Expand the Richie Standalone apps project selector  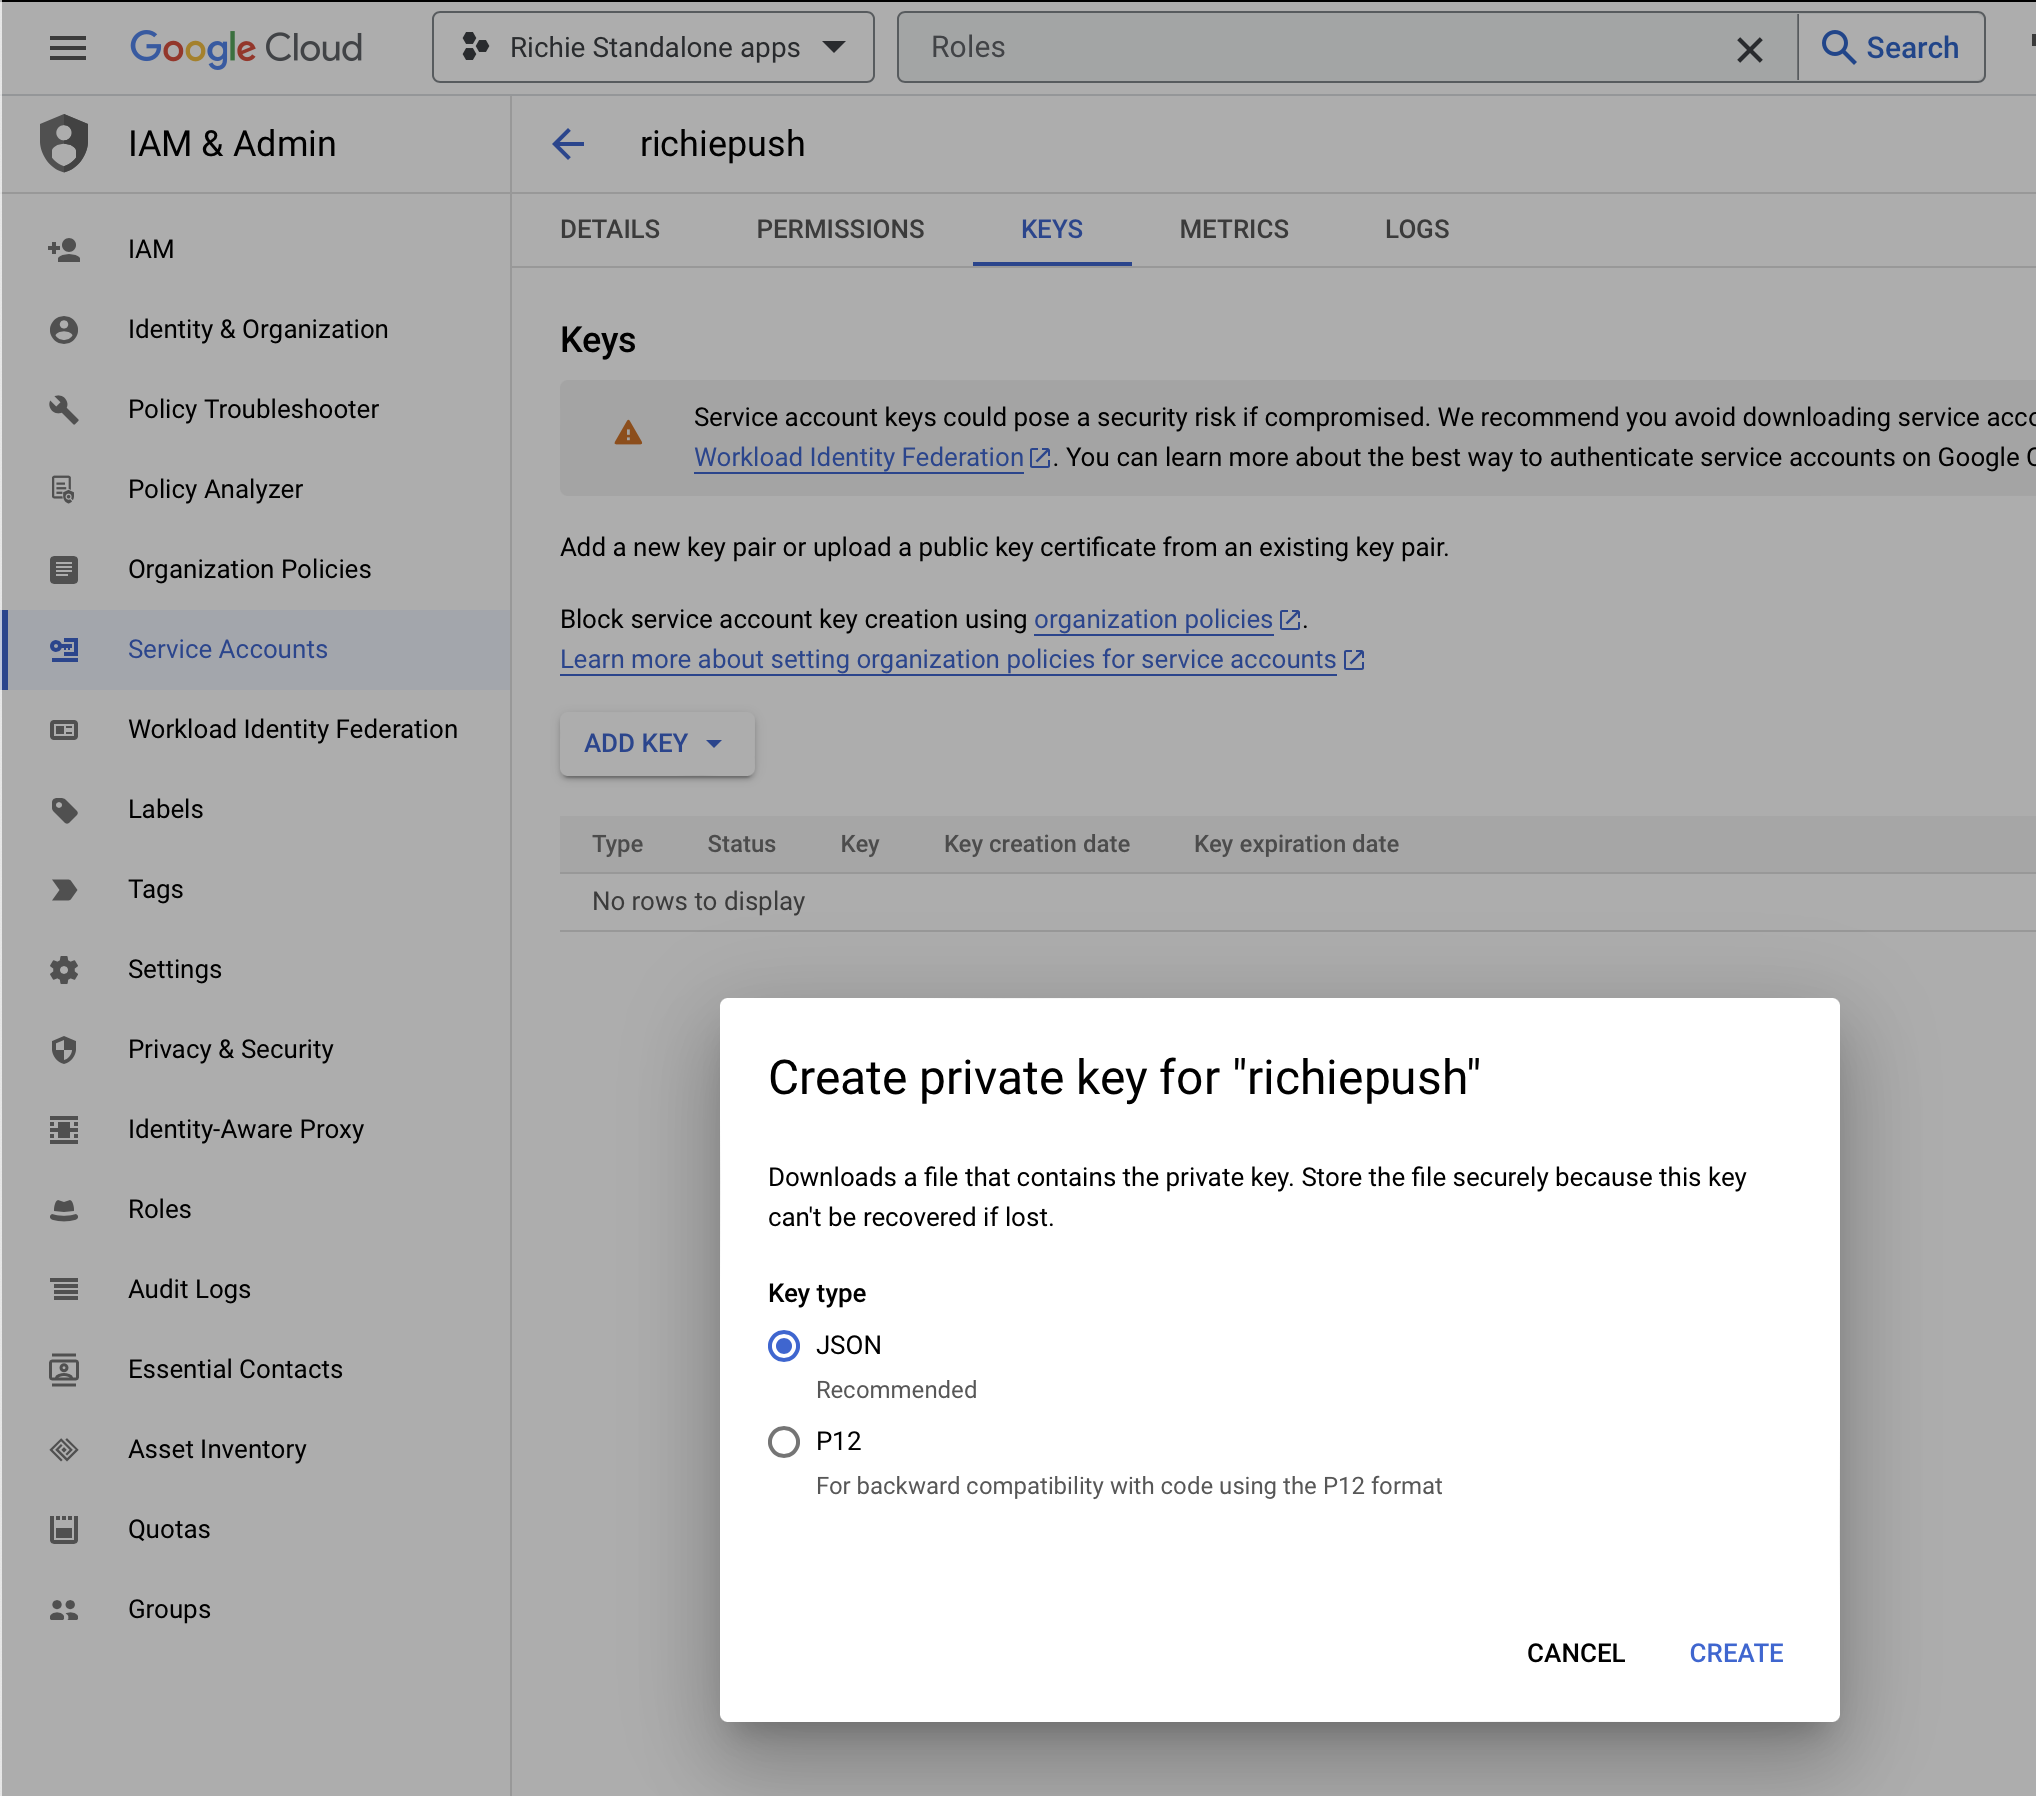tap(653, 47)
